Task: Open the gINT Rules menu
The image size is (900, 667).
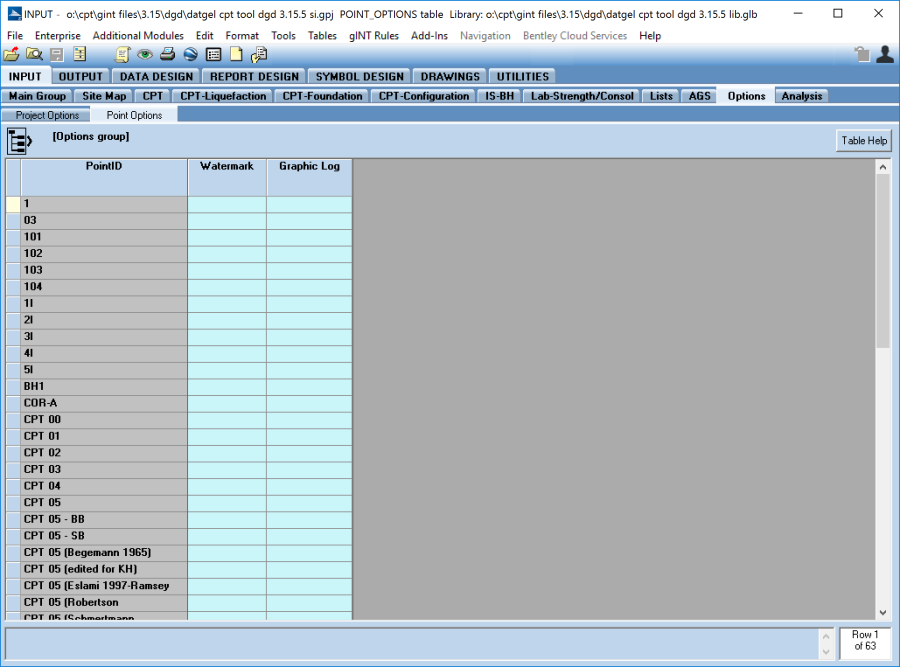Action: (x=373, y=36)
